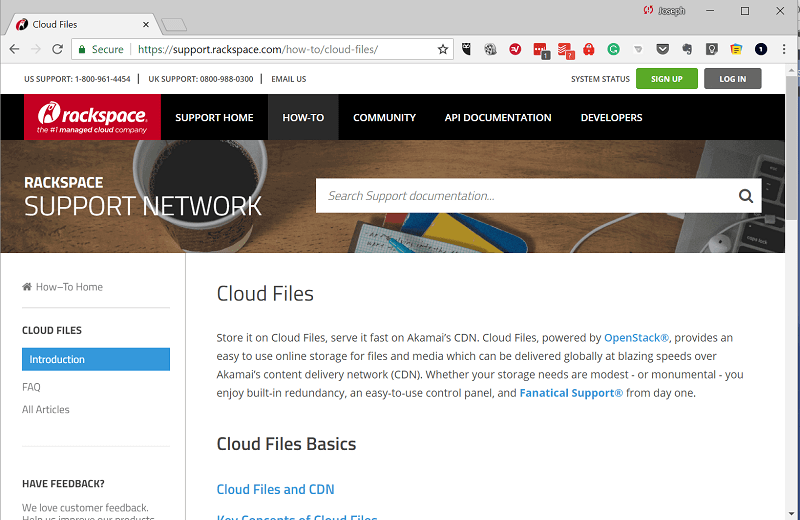Click the Cloud Files page heading
The image size is (800, 520).
(265, 293)
